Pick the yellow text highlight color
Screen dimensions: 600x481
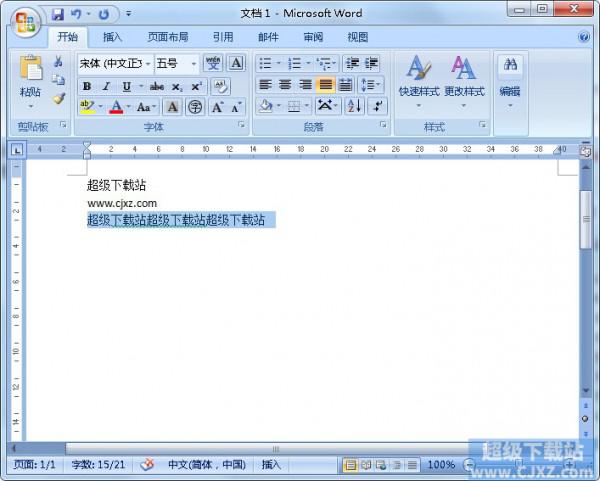pos(87,107)
